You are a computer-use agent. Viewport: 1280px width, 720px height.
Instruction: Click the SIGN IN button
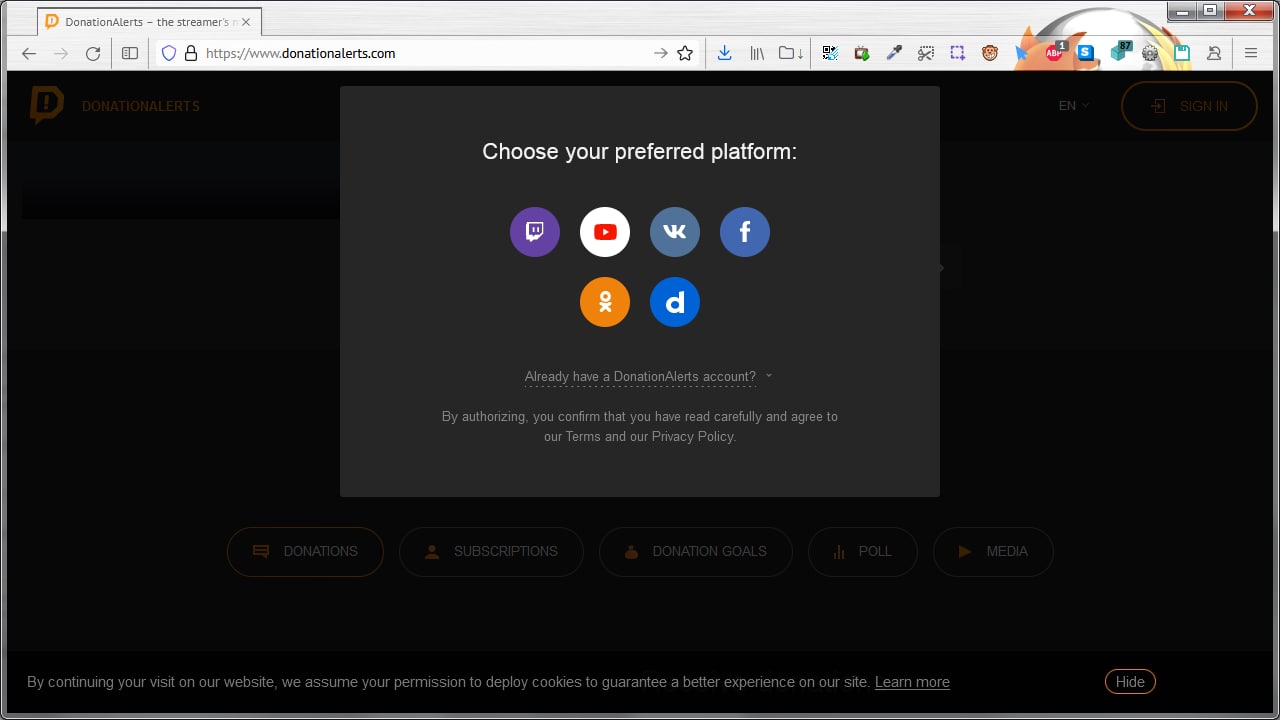tap(1189, 106)
